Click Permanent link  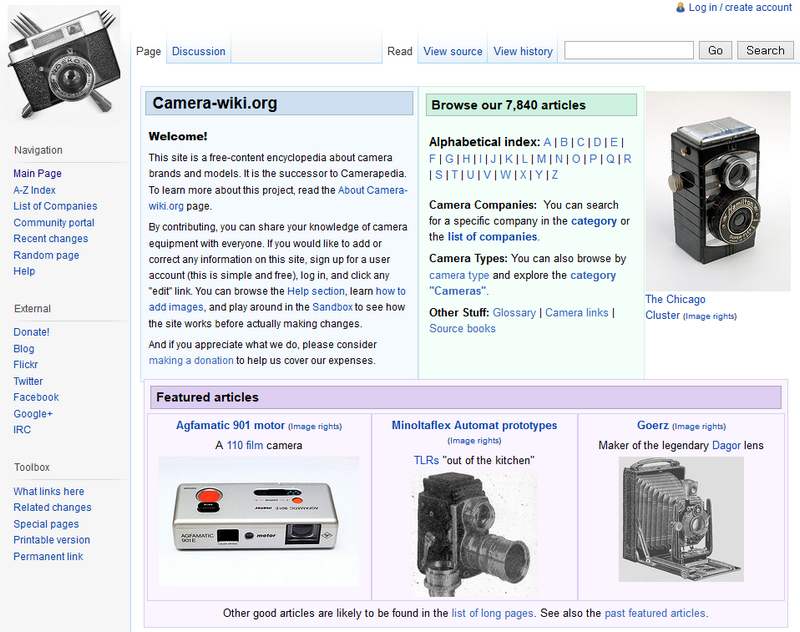click(48, 557)
